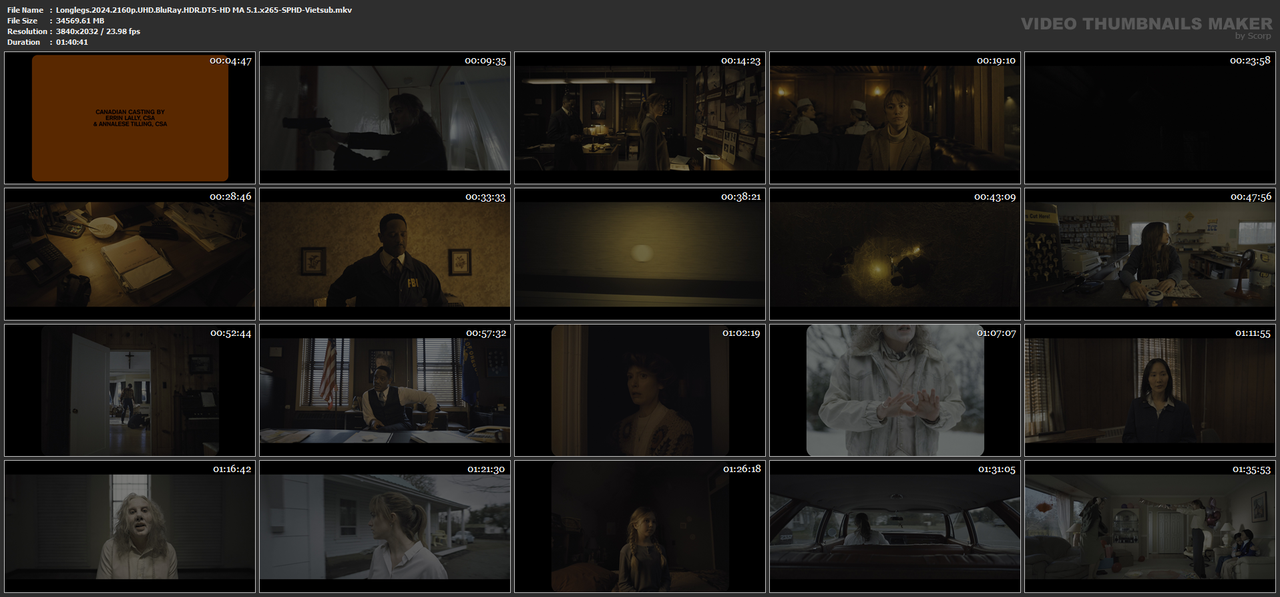Select the dark thumbnail at 00:23:58
The height and width of the screenshot is (597, 1280).
(1150, 118)
